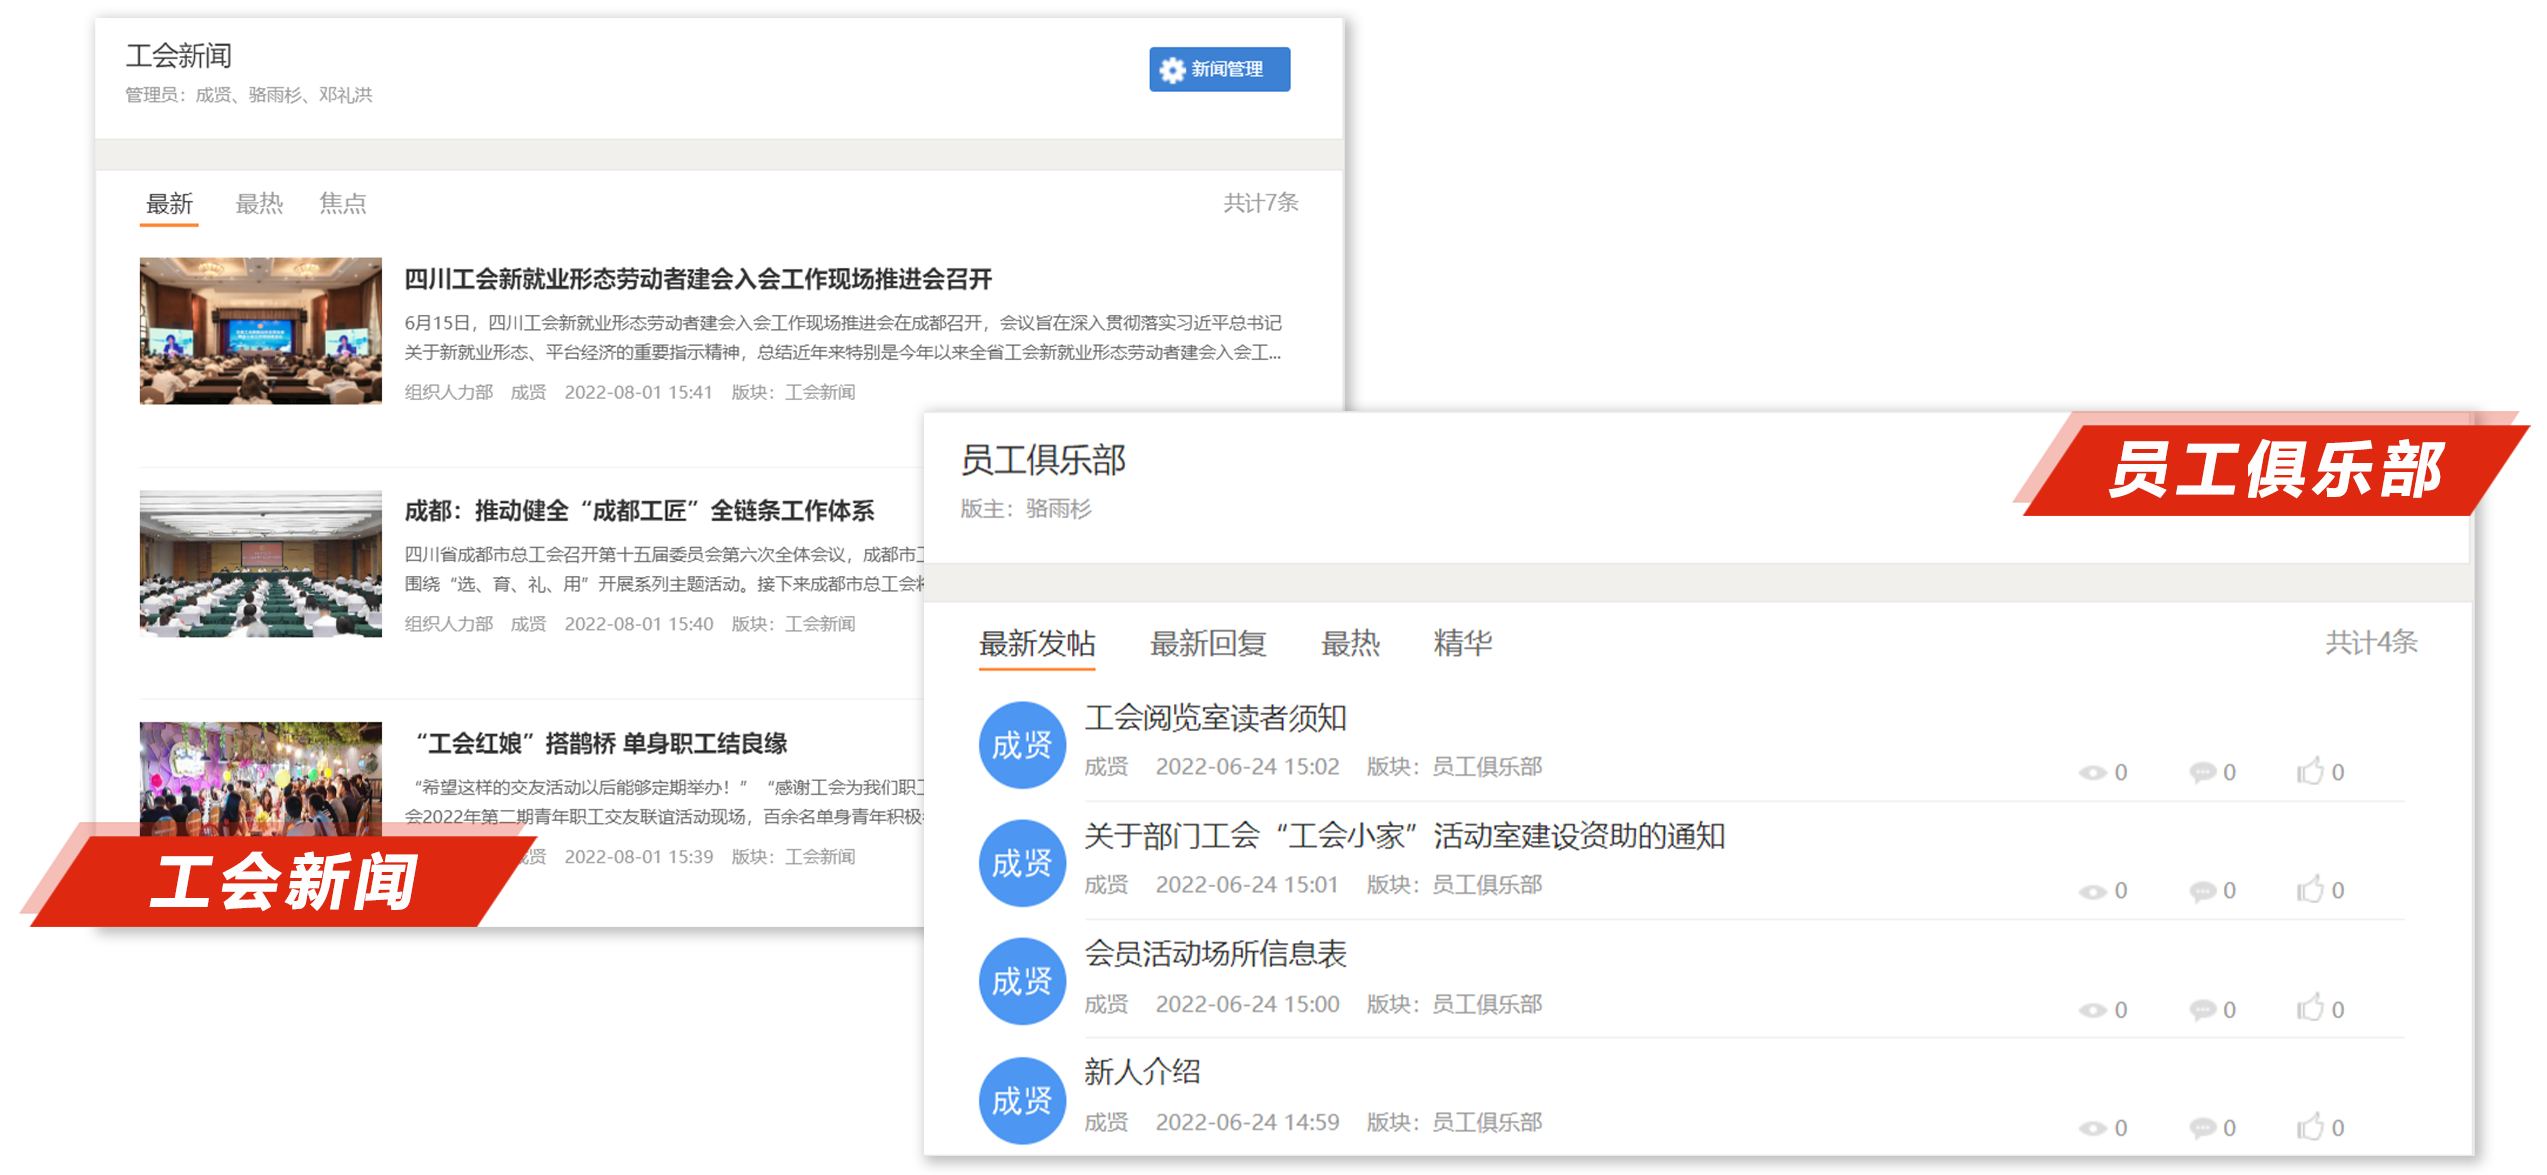Like the post 会员活动场所信息表
The image size is (2547, 1175).
[2310, 1008]
